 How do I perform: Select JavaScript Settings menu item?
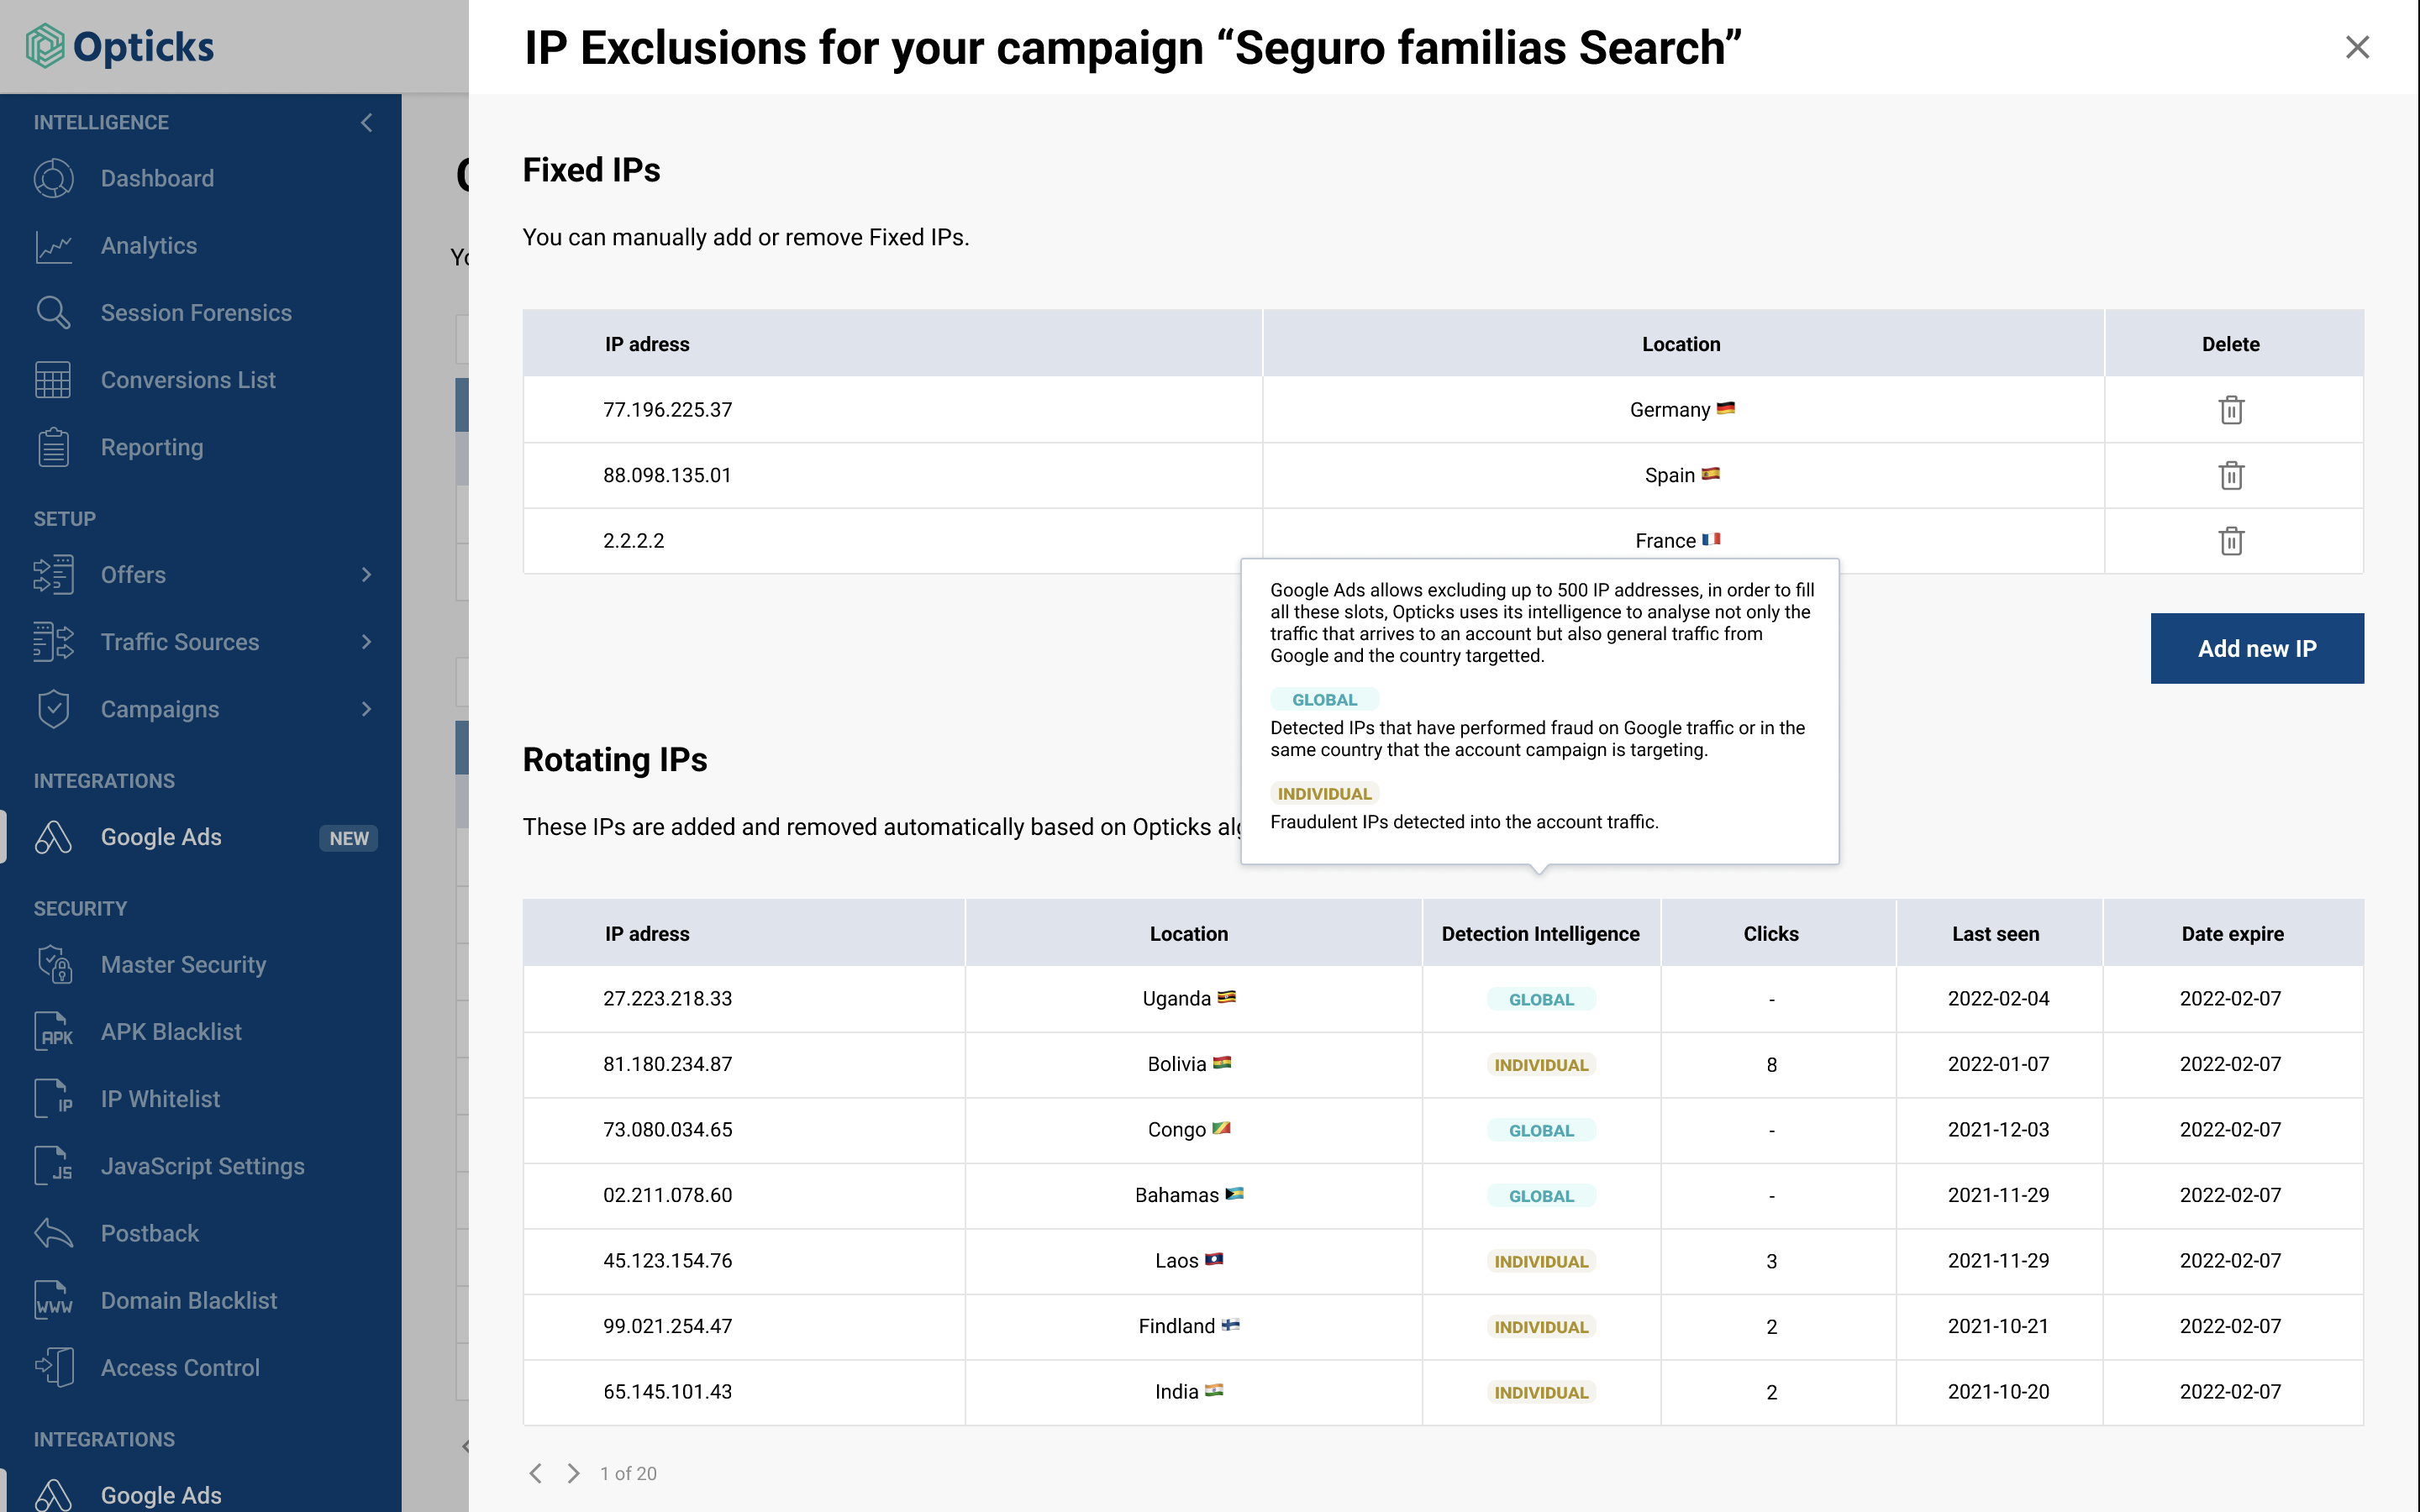pyautogui.click(x=203, y=1163)
